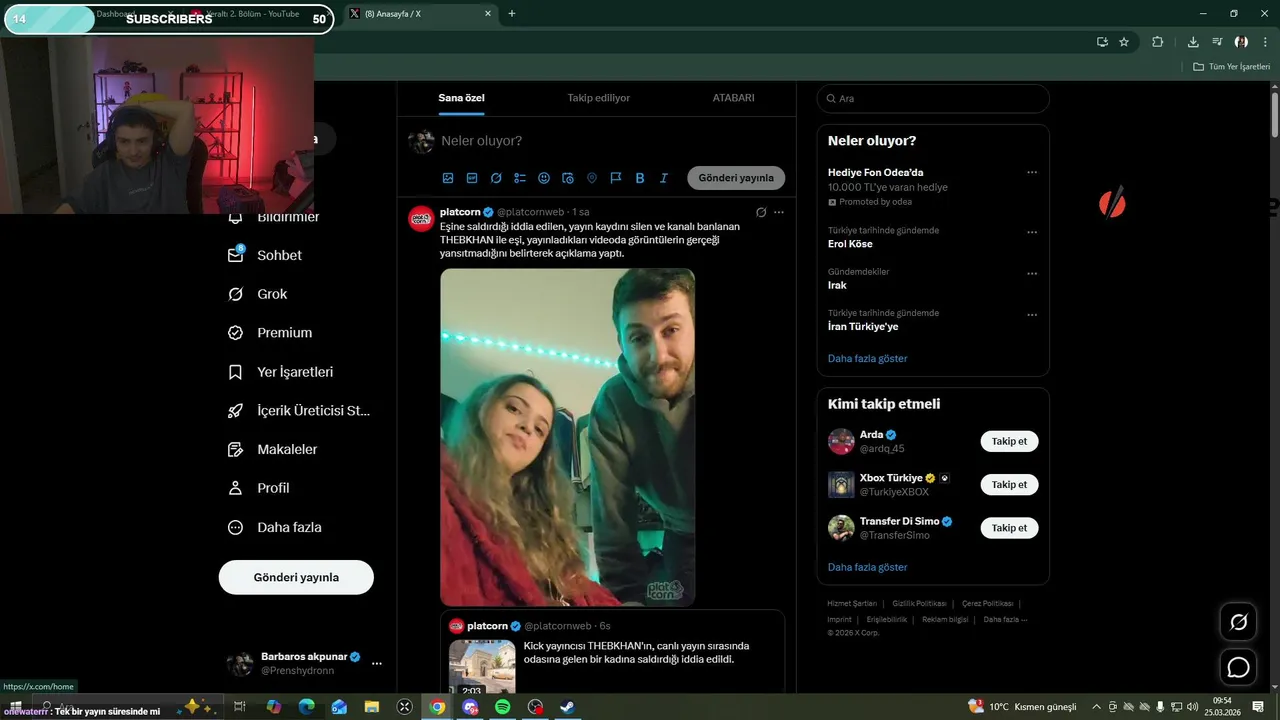Expand Daha fazla in the sidebar
The height and width of the screenshot is (720, 1280).
[275, 527]
